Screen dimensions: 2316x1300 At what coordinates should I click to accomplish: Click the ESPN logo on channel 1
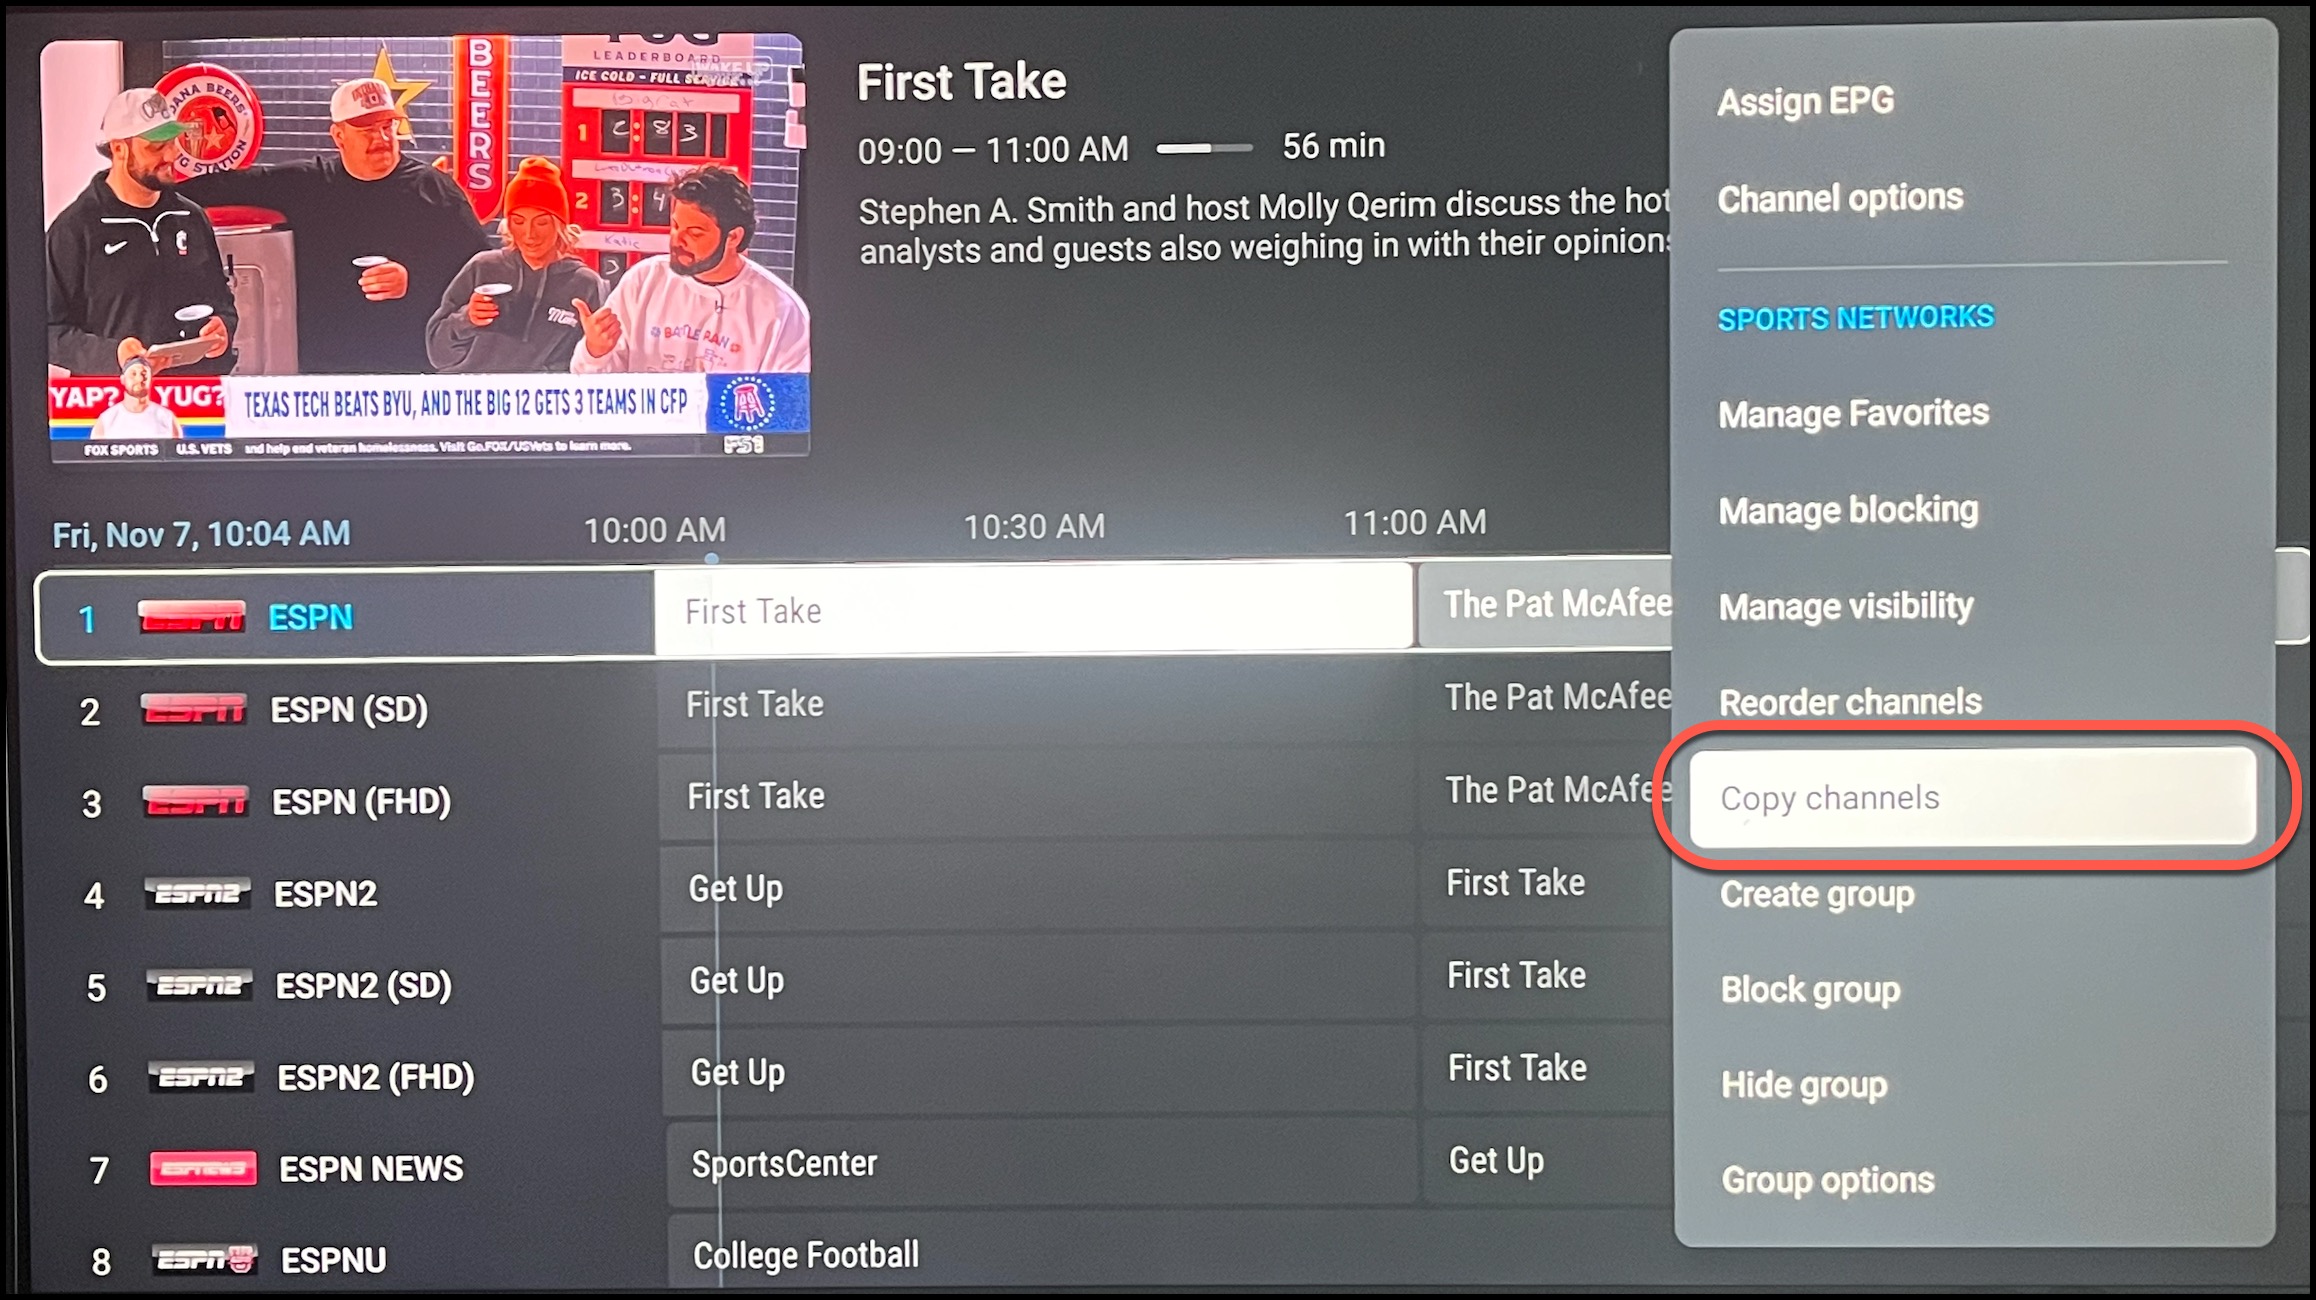tap(191, 617)
